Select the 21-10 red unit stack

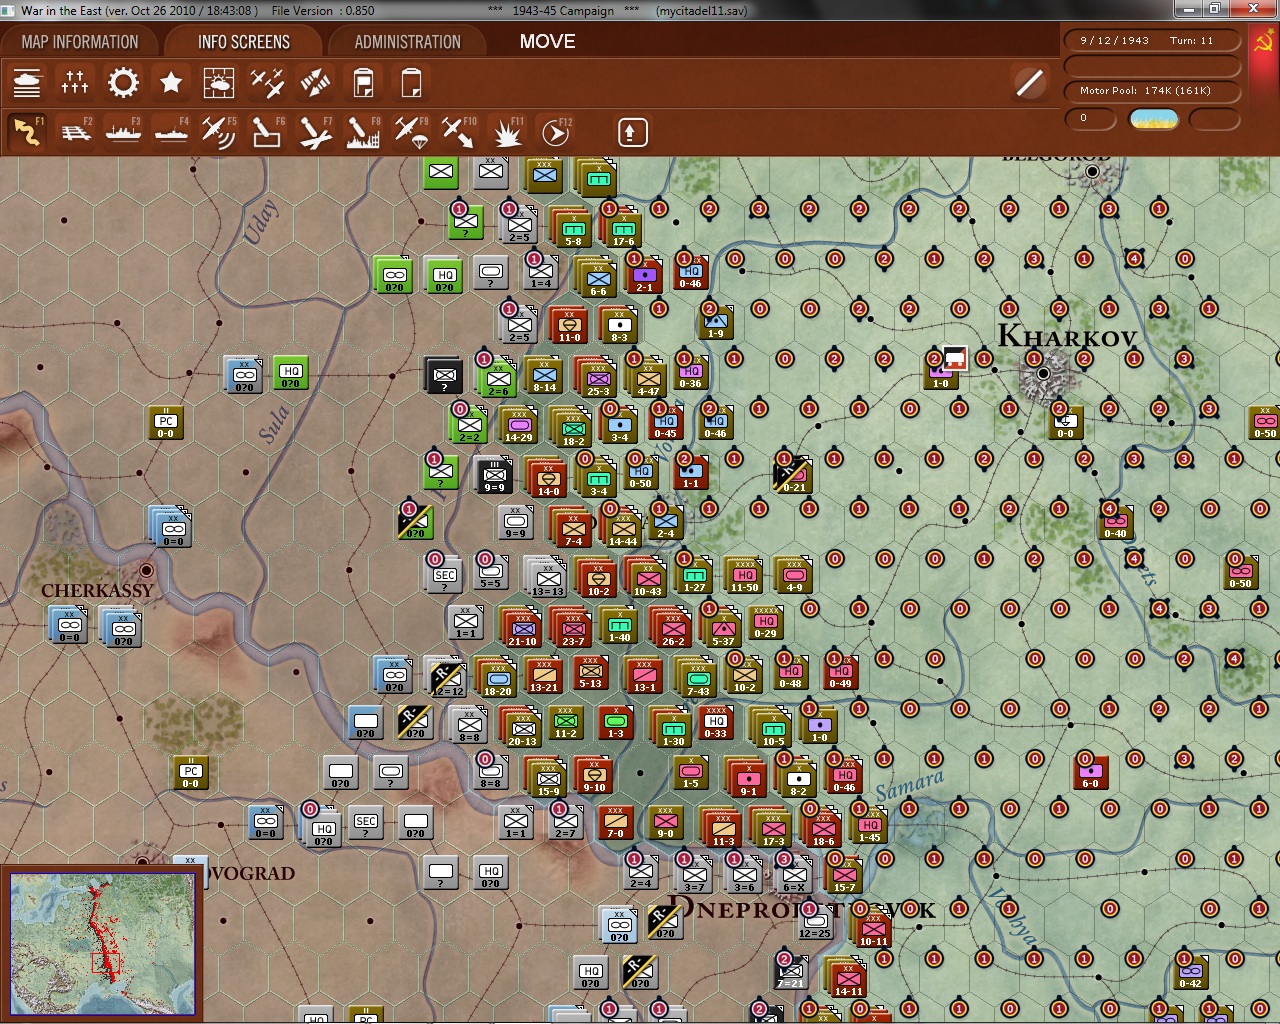522,628
